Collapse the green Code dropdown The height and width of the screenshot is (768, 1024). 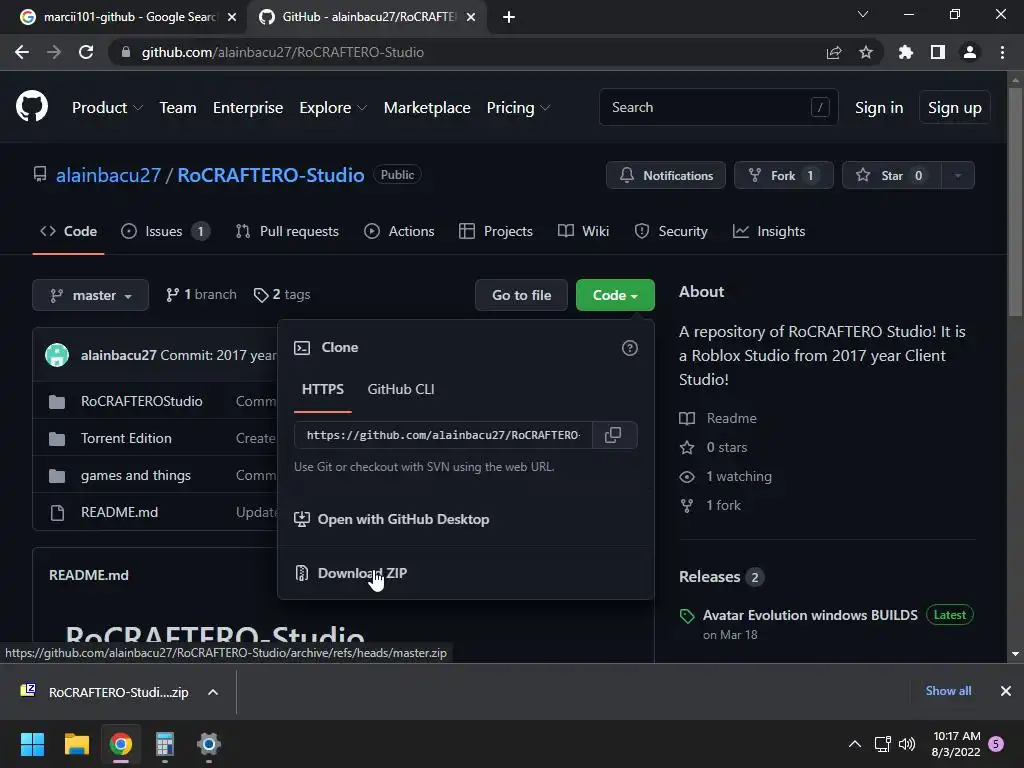click(x=615, y=295)
